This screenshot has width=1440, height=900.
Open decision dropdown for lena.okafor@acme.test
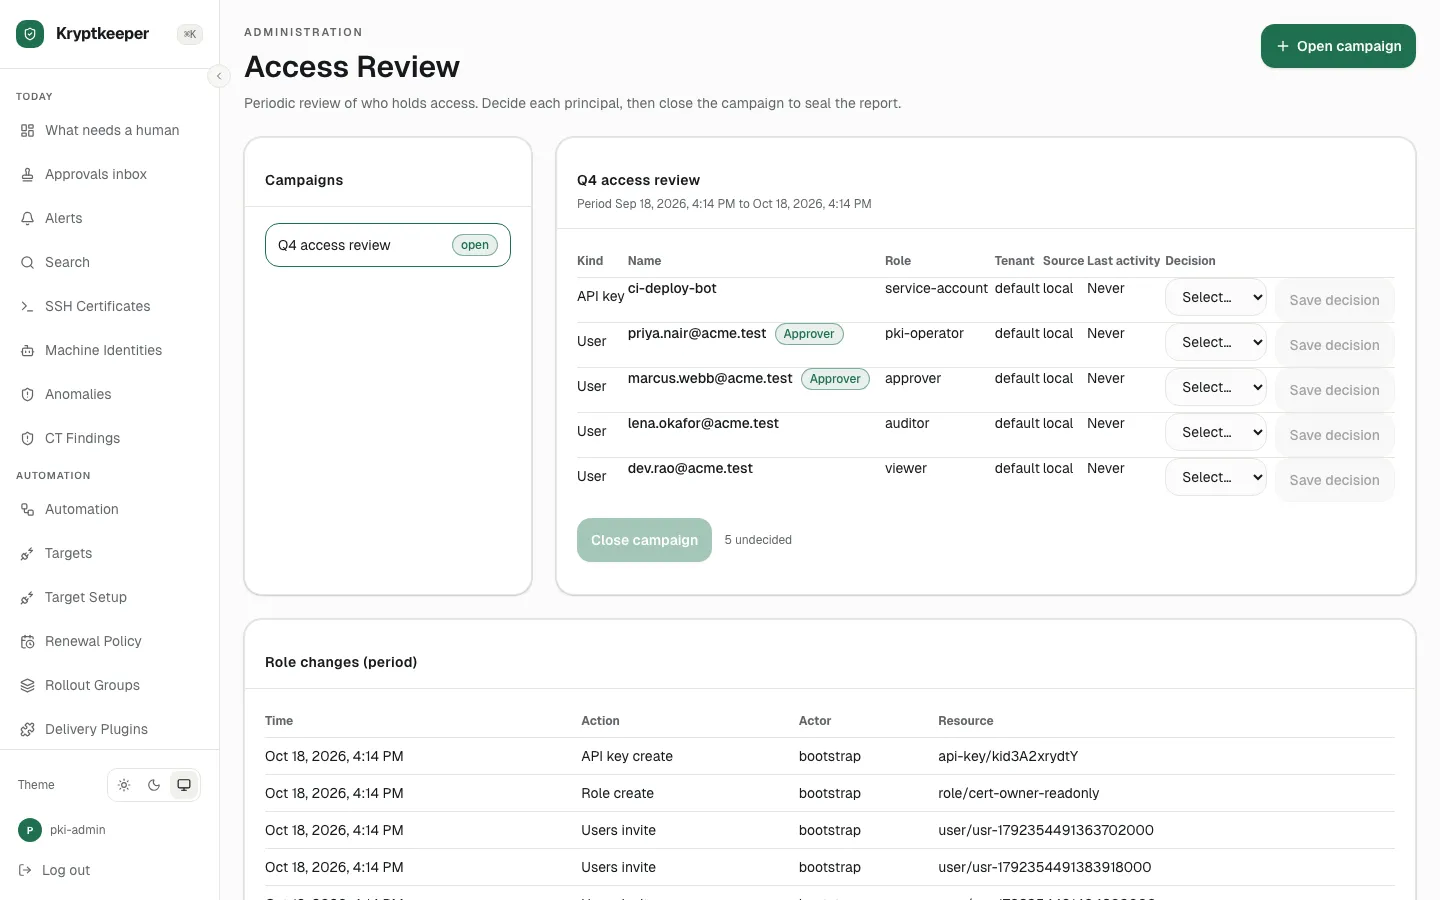tap(1216, 432)
